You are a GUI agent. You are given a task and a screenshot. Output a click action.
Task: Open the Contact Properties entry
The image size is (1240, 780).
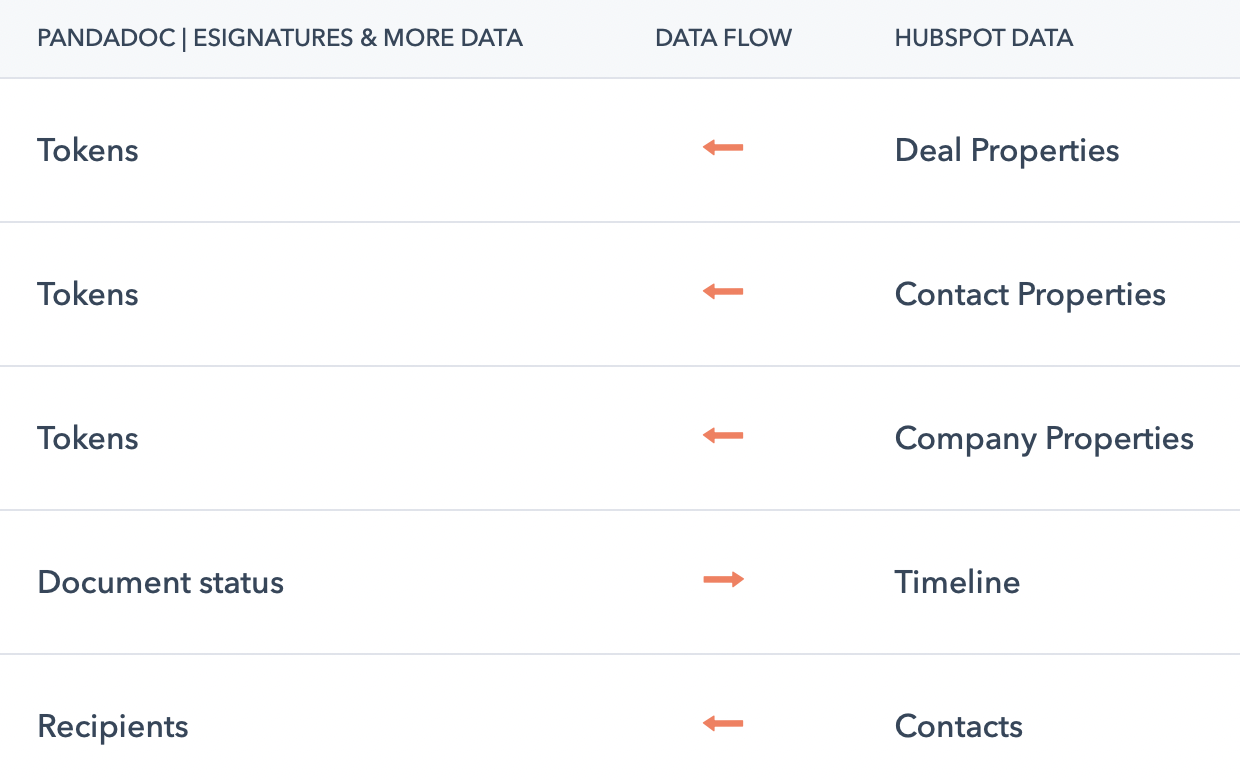[1030, 295]
